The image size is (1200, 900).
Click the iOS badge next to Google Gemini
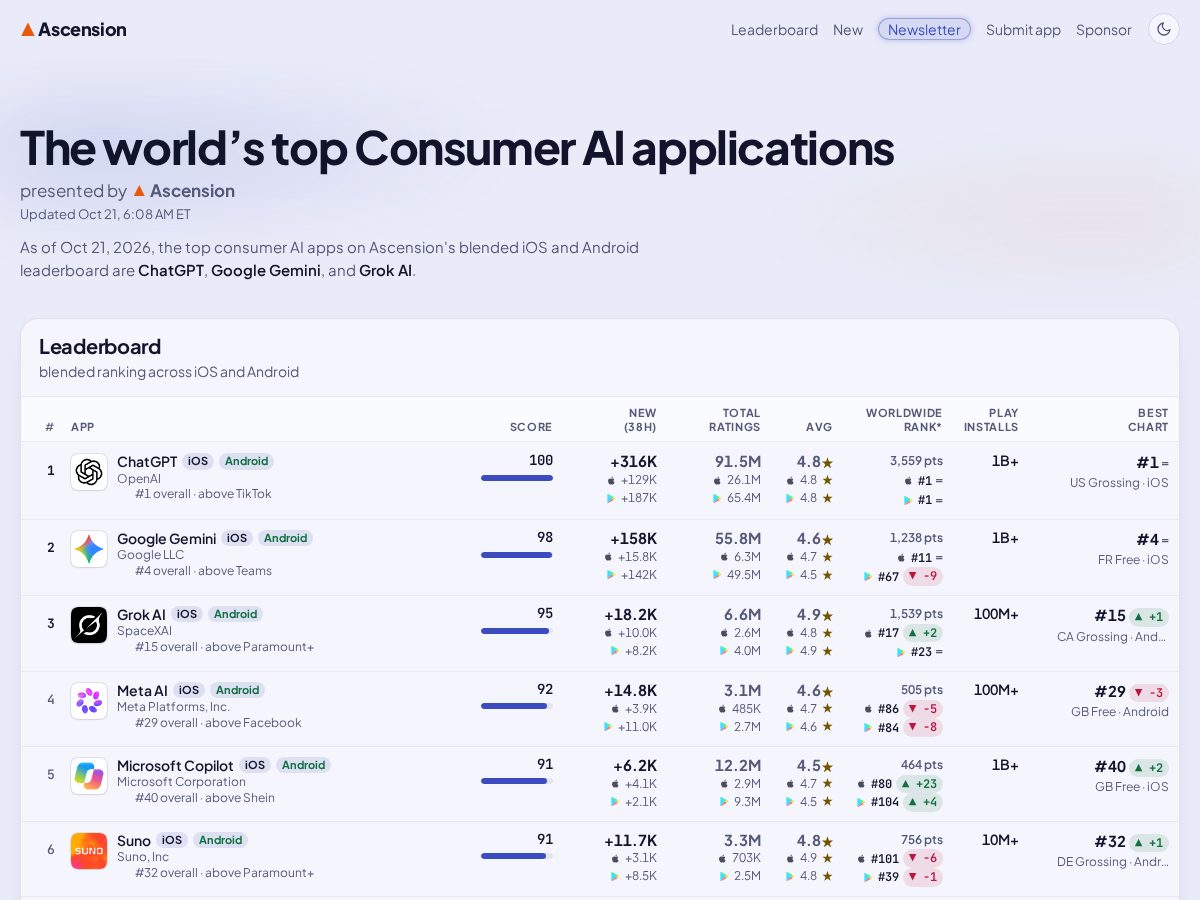237,538
